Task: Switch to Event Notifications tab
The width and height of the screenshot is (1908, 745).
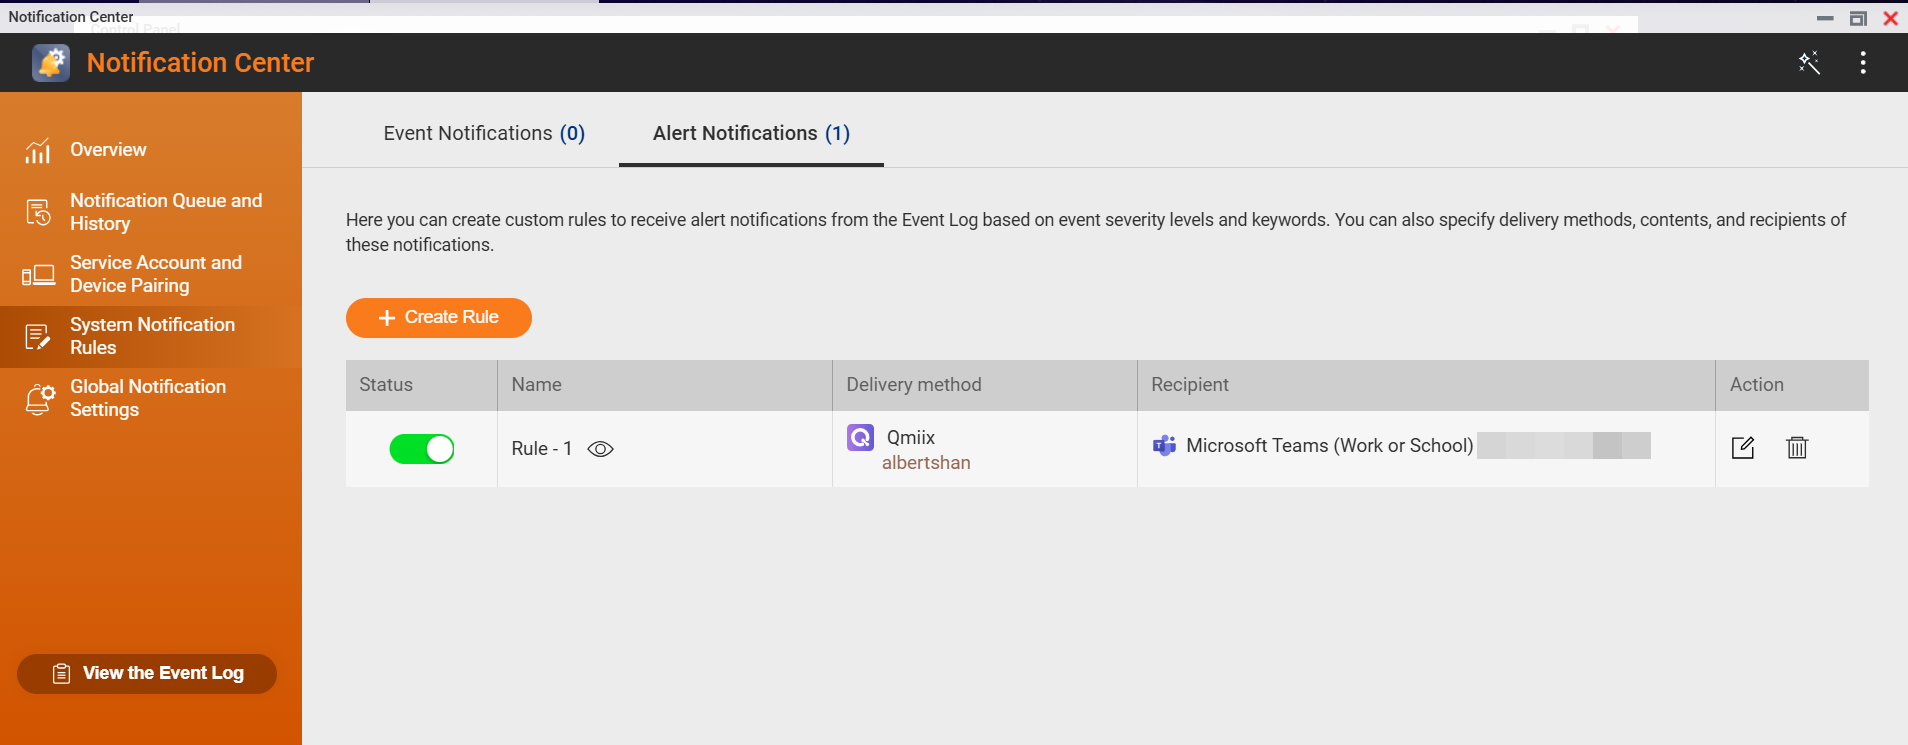Action: (x=484, y=134)
